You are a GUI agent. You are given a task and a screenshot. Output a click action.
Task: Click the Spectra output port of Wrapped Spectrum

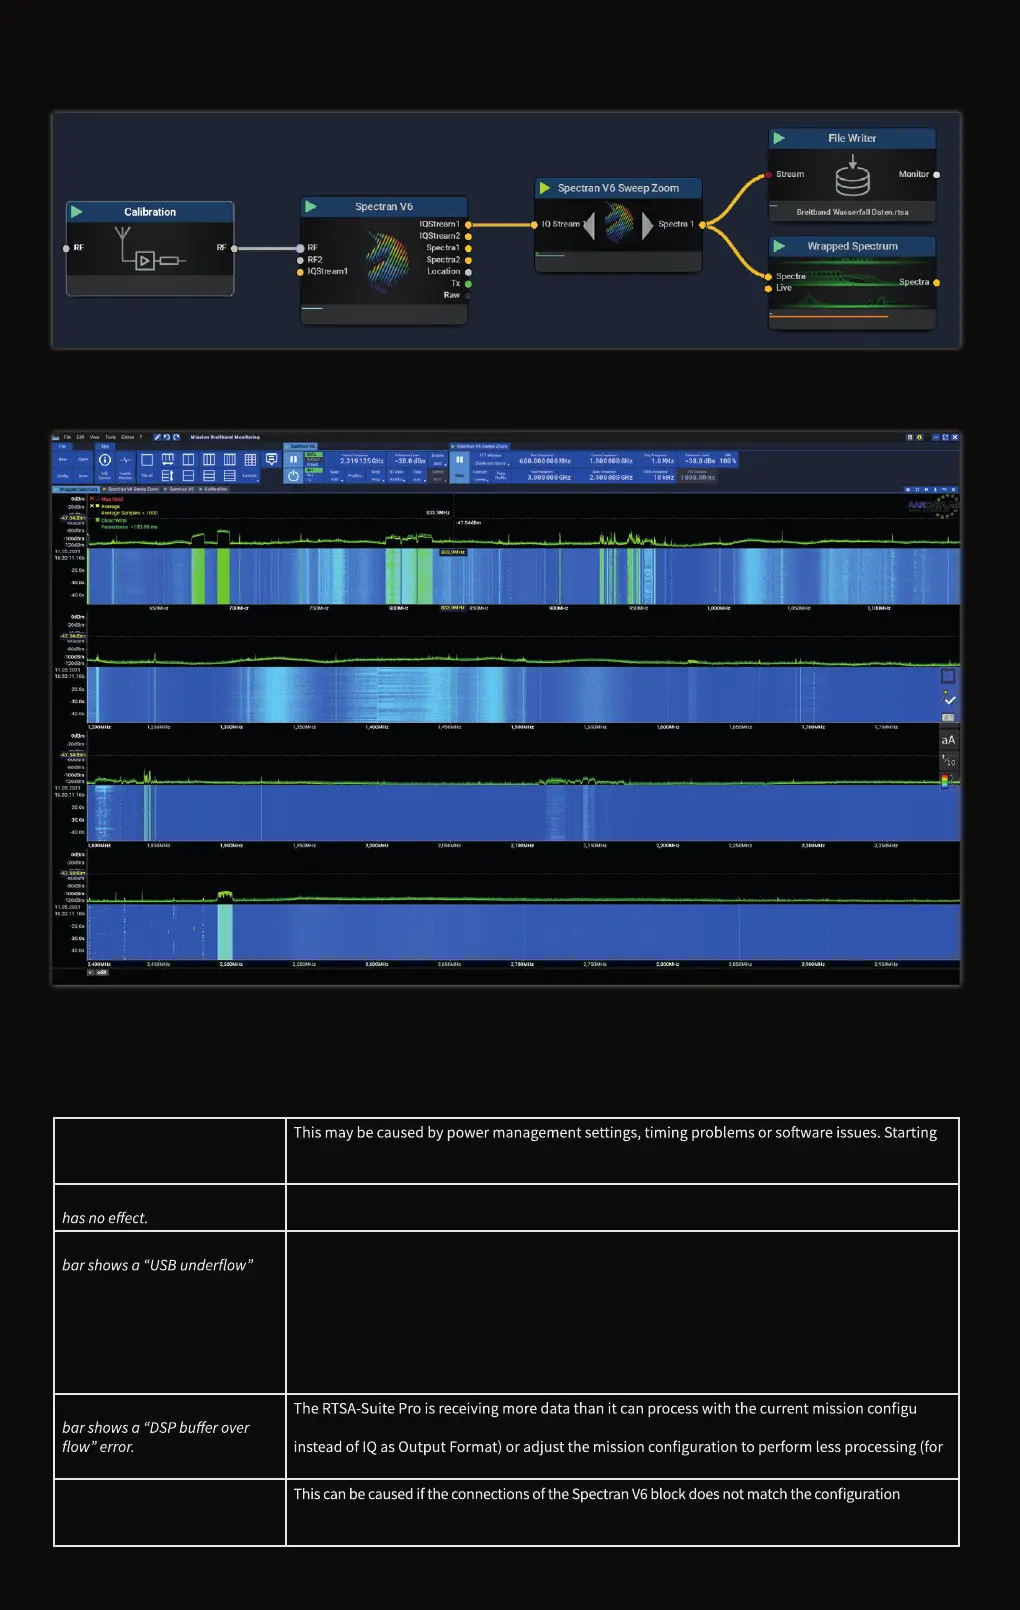(936, 283)
